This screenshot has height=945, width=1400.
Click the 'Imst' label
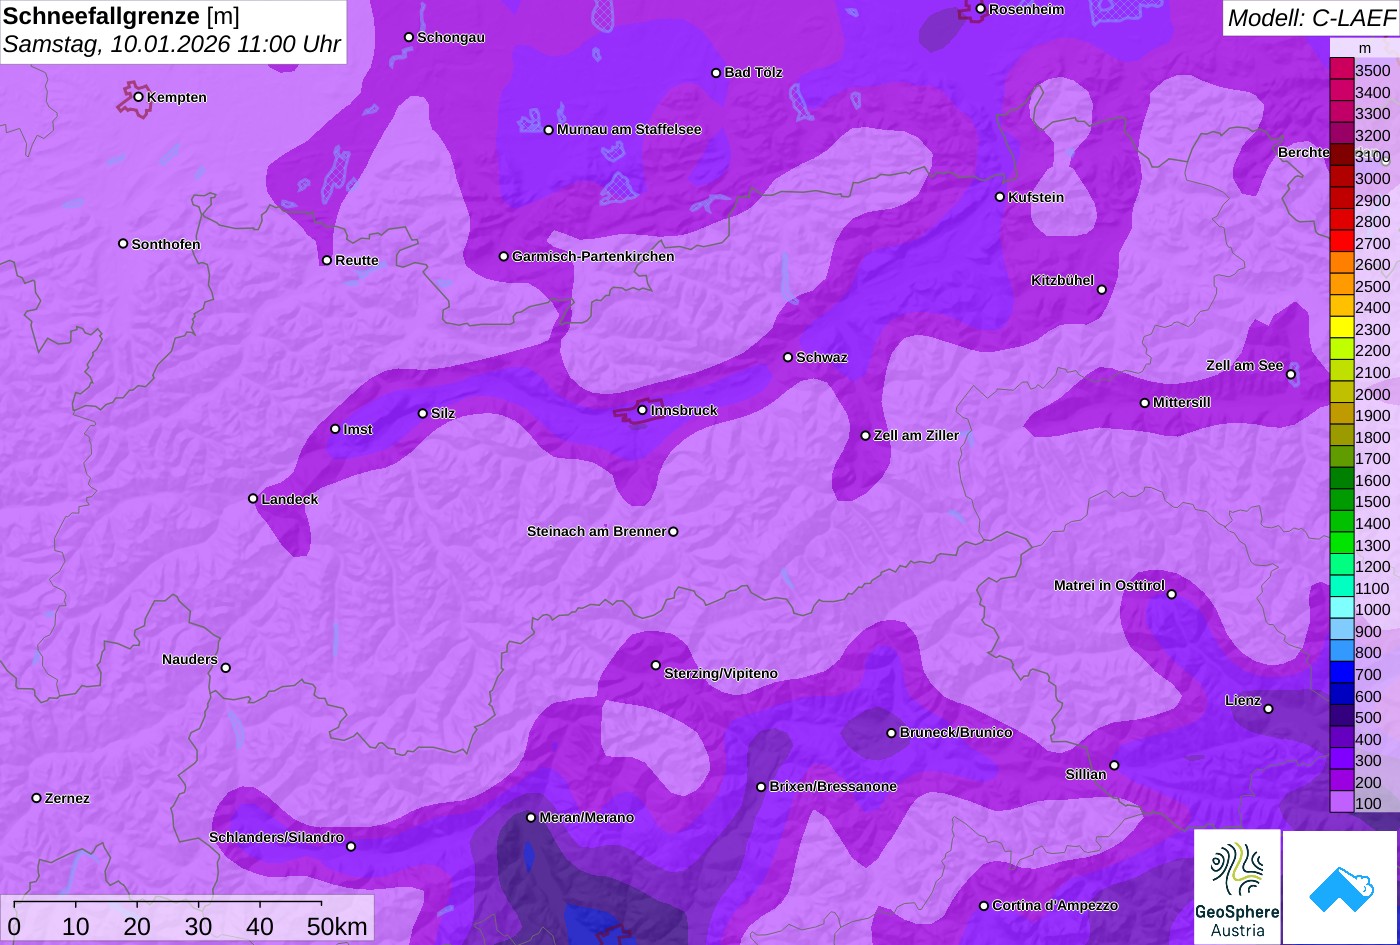[x=358, y=429]
